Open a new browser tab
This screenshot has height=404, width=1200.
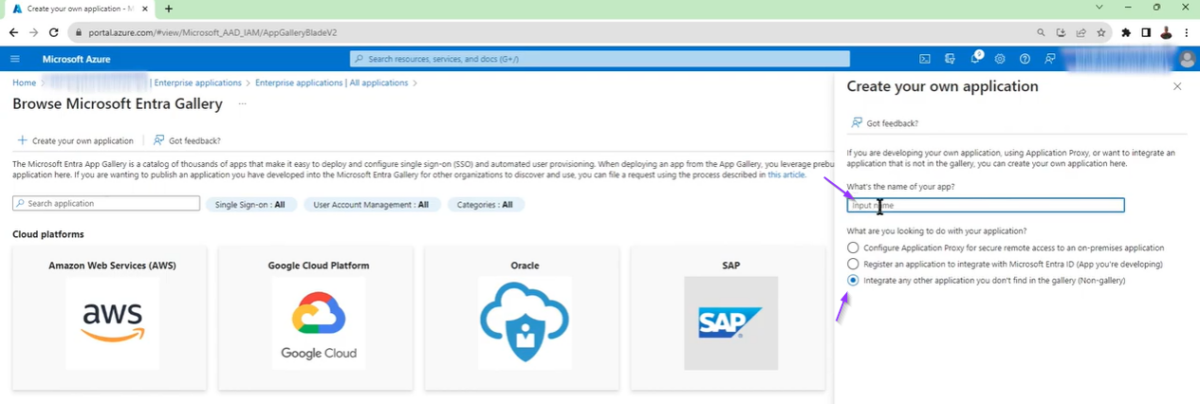coord(168,8)
